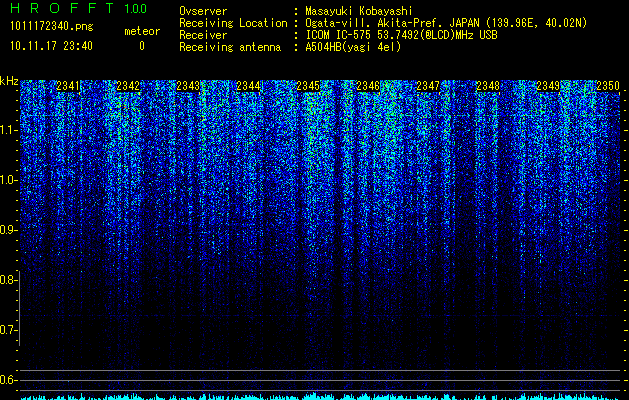
Task: Click the antenna A504HB(yagi 4el) text
Action: click(x=353, y=47)
